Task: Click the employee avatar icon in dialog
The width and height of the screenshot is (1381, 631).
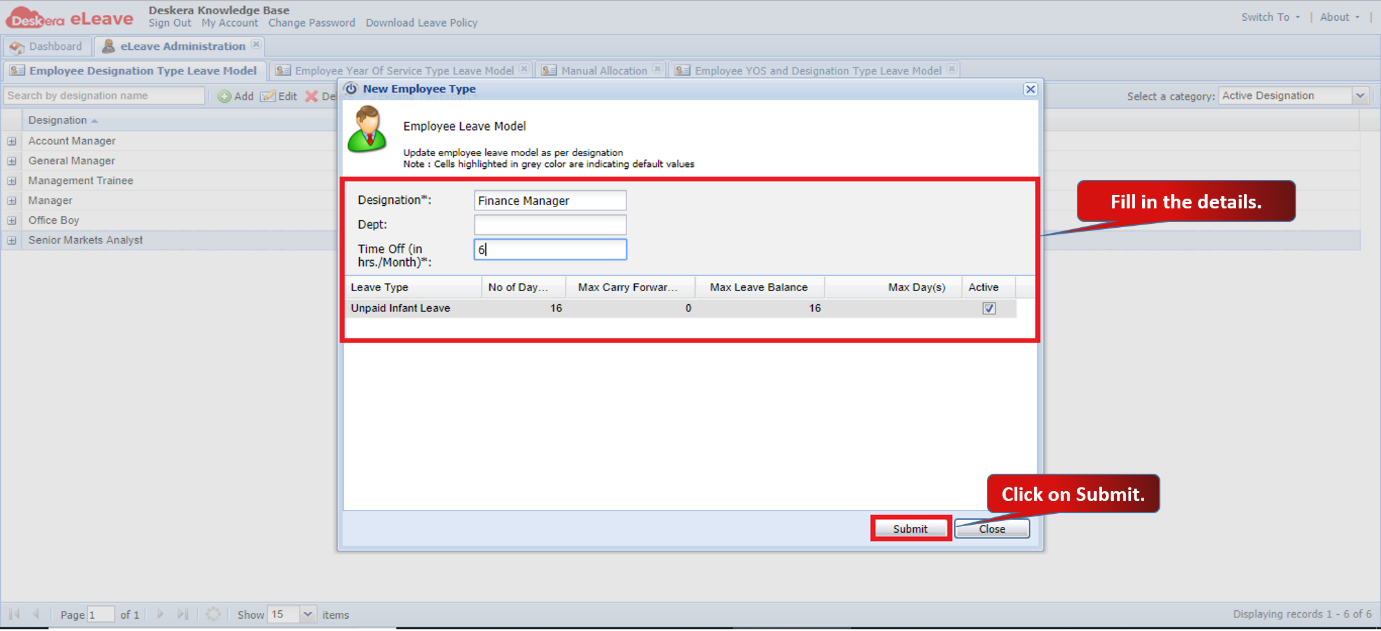Action: coord(367,130)
